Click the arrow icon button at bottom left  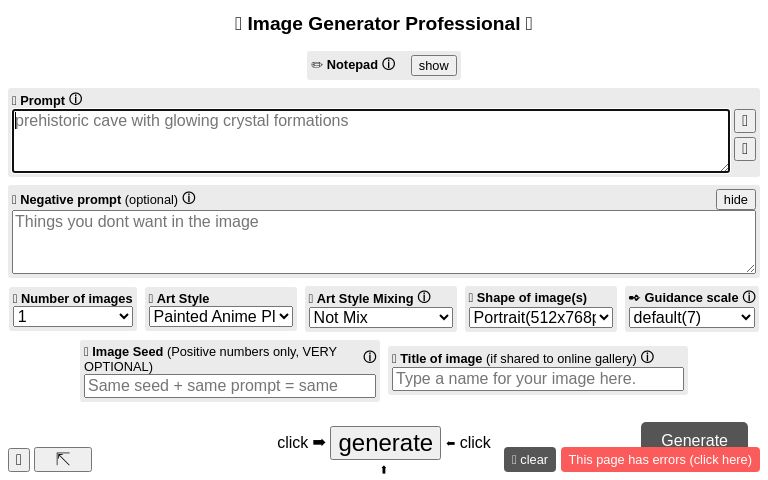[x=63, y=459]
